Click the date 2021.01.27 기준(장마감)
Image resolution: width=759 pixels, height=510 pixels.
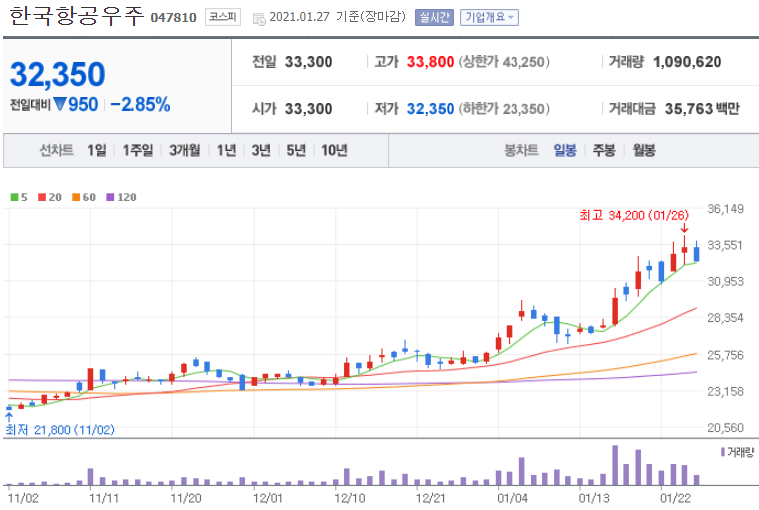tap(337, 17)
